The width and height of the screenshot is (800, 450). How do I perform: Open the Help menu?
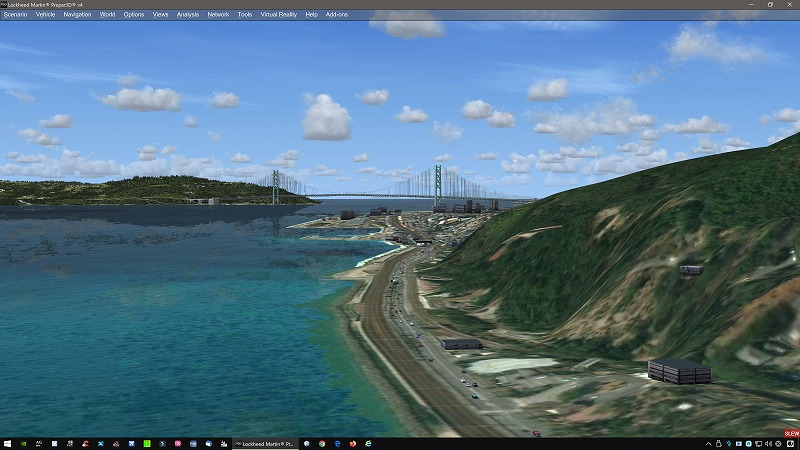coord(311,15)
